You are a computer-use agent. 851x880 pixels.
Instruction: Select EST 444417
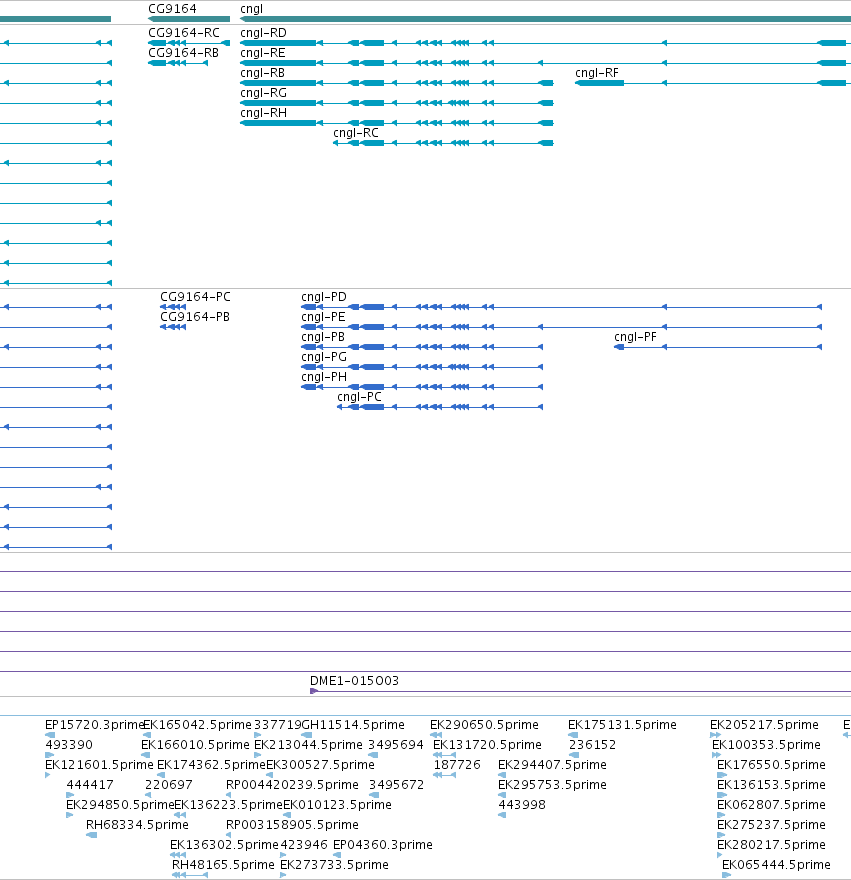90,785
